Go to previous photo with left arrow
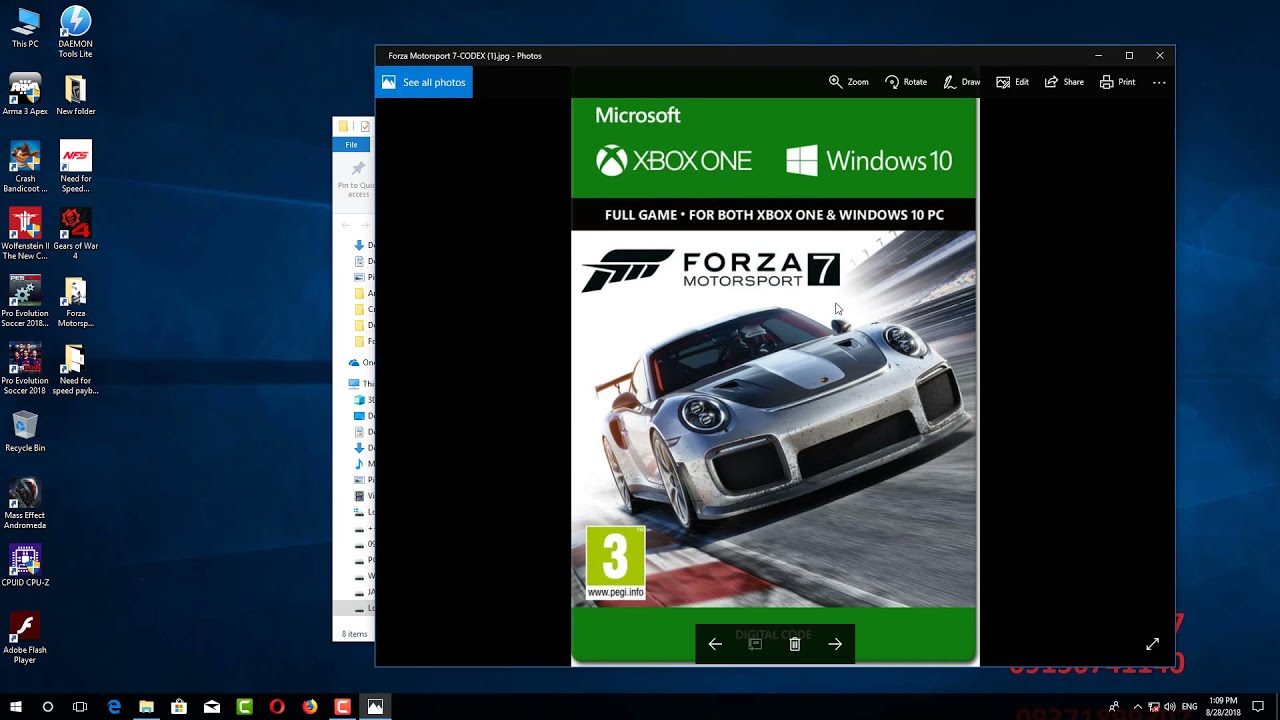 (x=715, y=644)
